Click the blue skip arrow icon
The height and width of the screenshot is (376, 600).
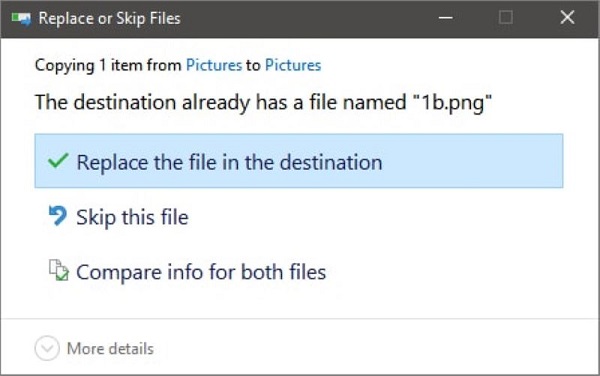tap(58, 216)
